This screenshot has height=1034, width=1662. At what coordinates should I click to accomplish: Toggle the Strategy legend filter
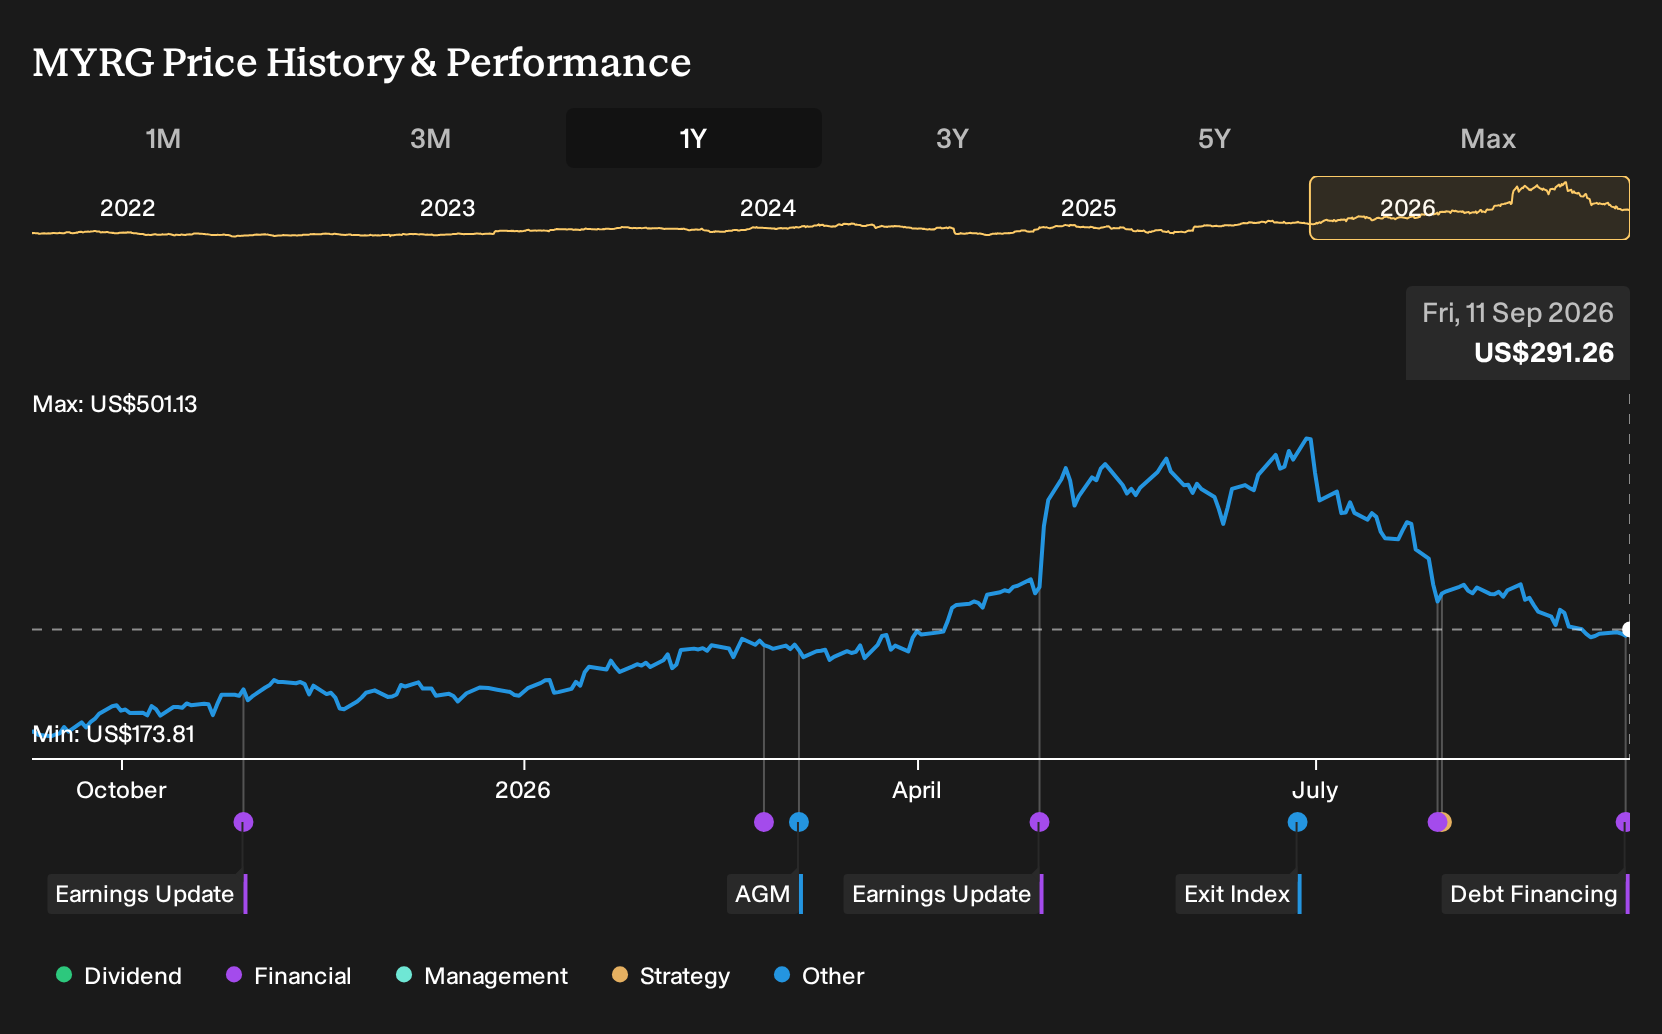coord(671,976)
